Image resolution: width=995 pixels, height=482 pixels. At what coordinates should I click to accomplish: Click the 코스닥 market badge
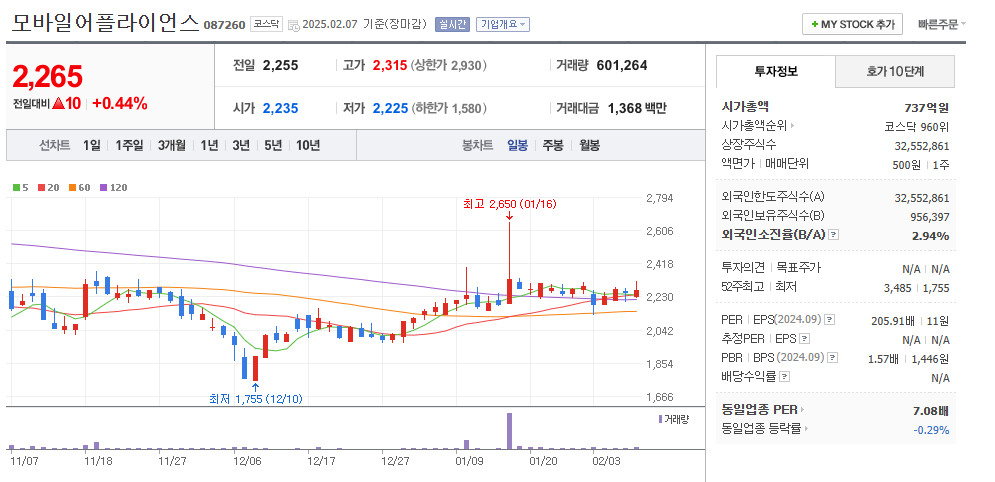pos(267,24)
